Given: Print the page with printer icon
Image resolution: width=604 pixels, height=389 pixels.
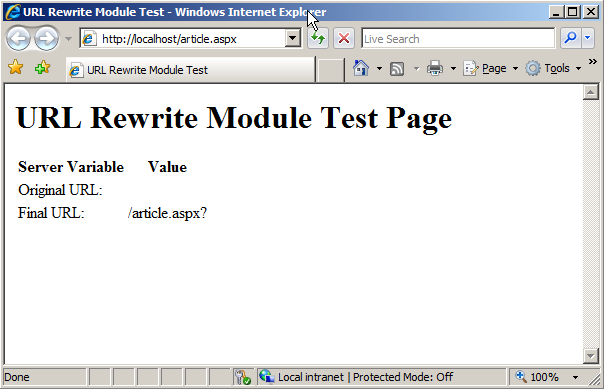Looking at the screenshot, I should [435, 69].
